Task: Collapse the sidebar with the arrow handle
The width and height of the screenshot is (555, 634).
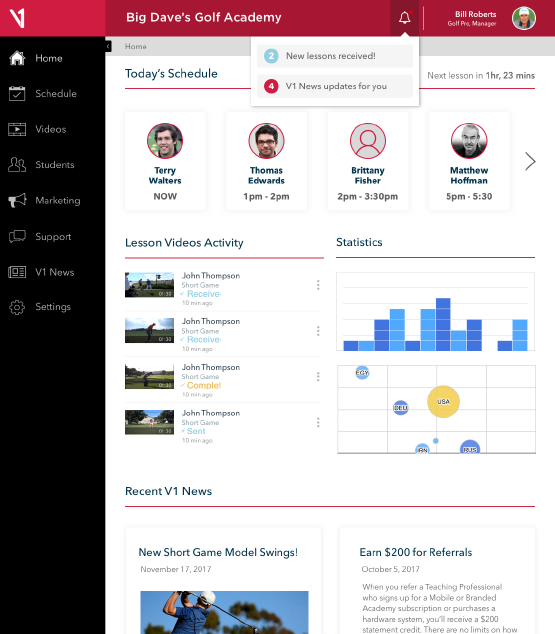Action: point(108,46)
